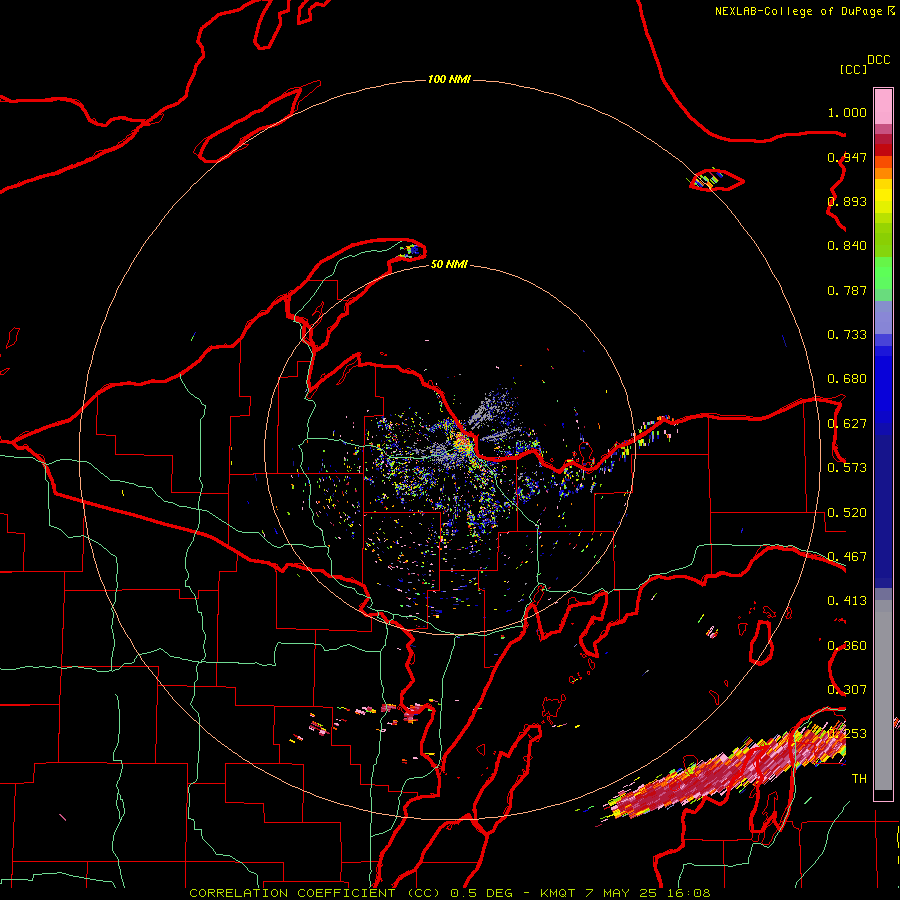
Task: Click the 0.787 scale value
Action: tap(847, 290)
